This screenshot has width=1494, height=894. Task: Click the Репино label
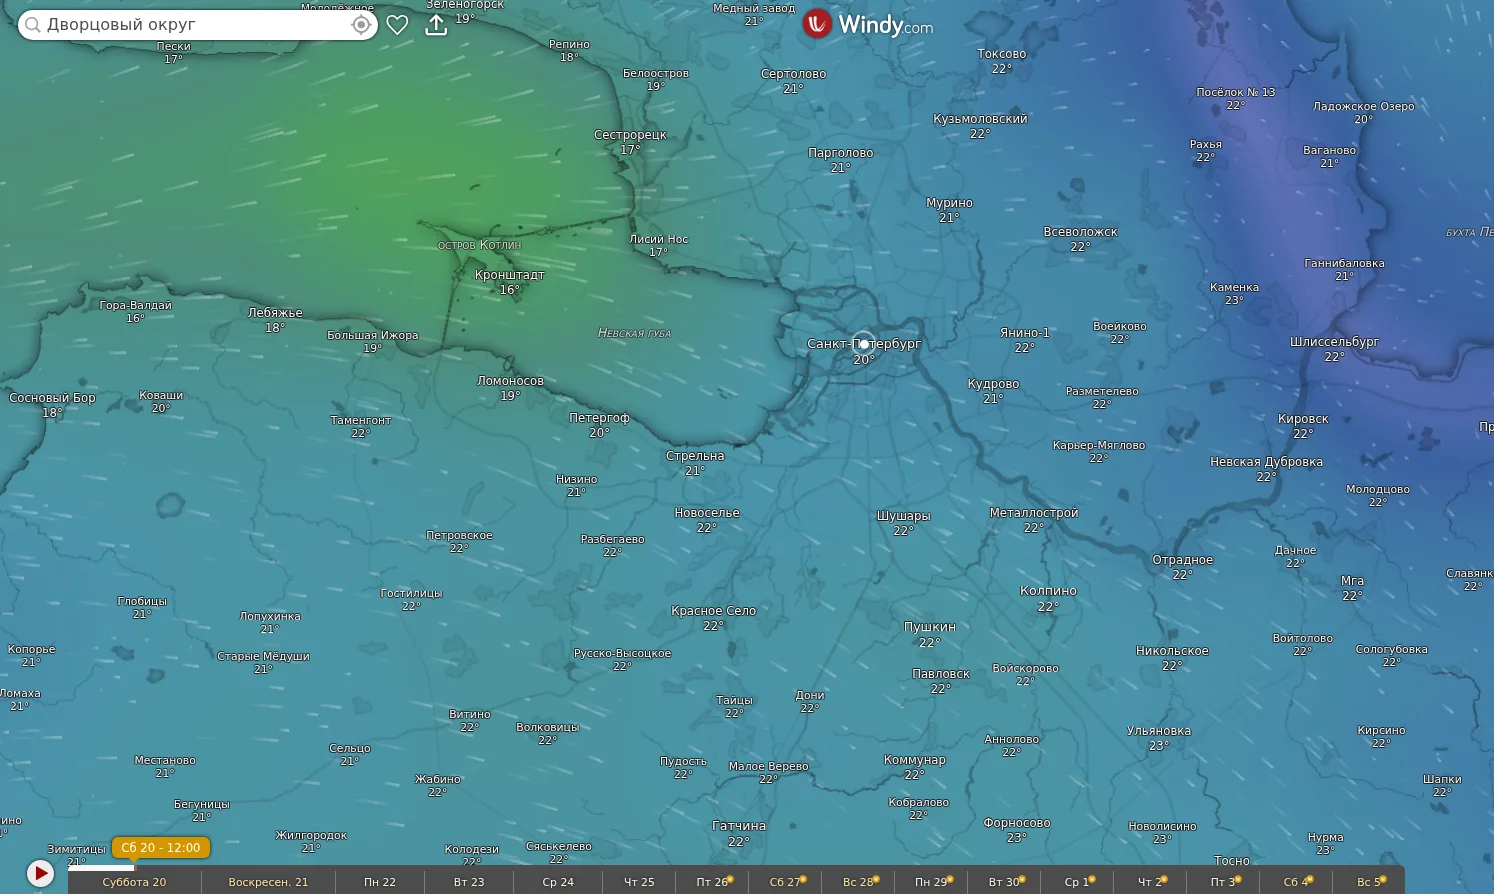(x=569, y=44)
